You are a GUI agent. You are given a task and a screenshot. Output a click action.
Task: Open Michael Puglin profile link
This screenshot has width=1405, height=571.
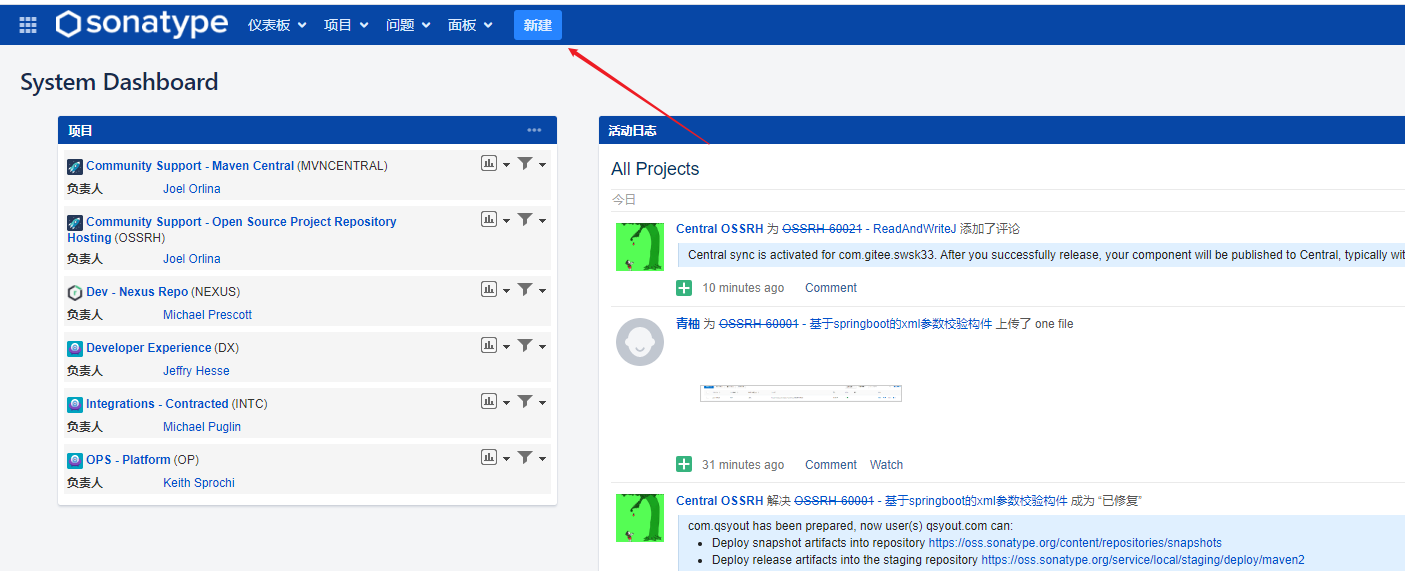point(202,427)
